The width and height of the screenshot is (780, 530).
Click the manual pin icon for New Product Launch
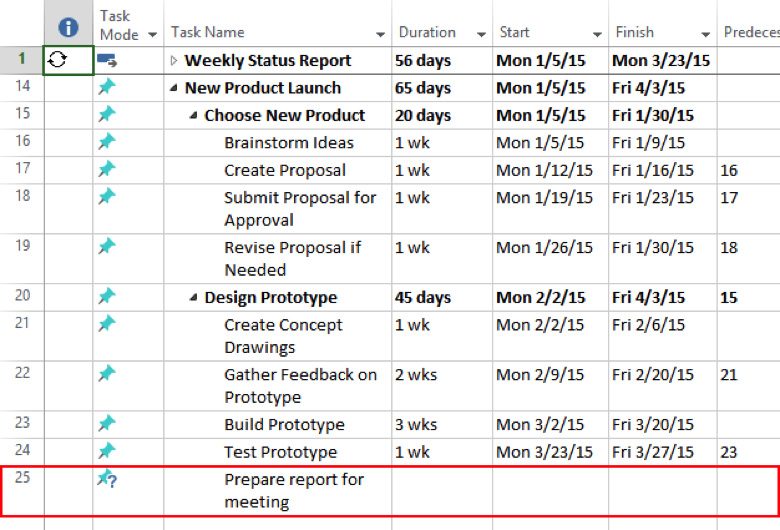tap(107, 88)
